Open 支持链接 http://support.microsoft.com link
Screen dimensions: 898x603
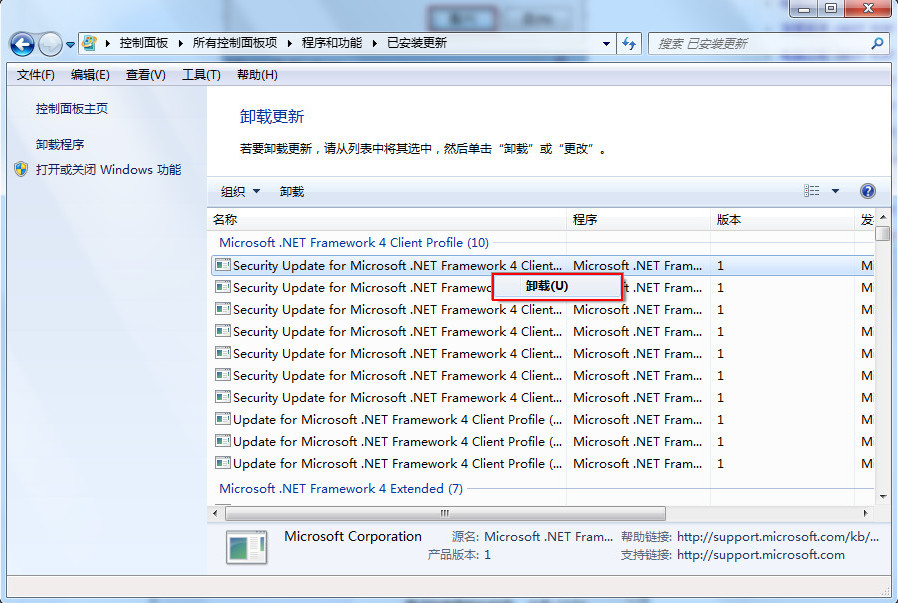(761, 555)
